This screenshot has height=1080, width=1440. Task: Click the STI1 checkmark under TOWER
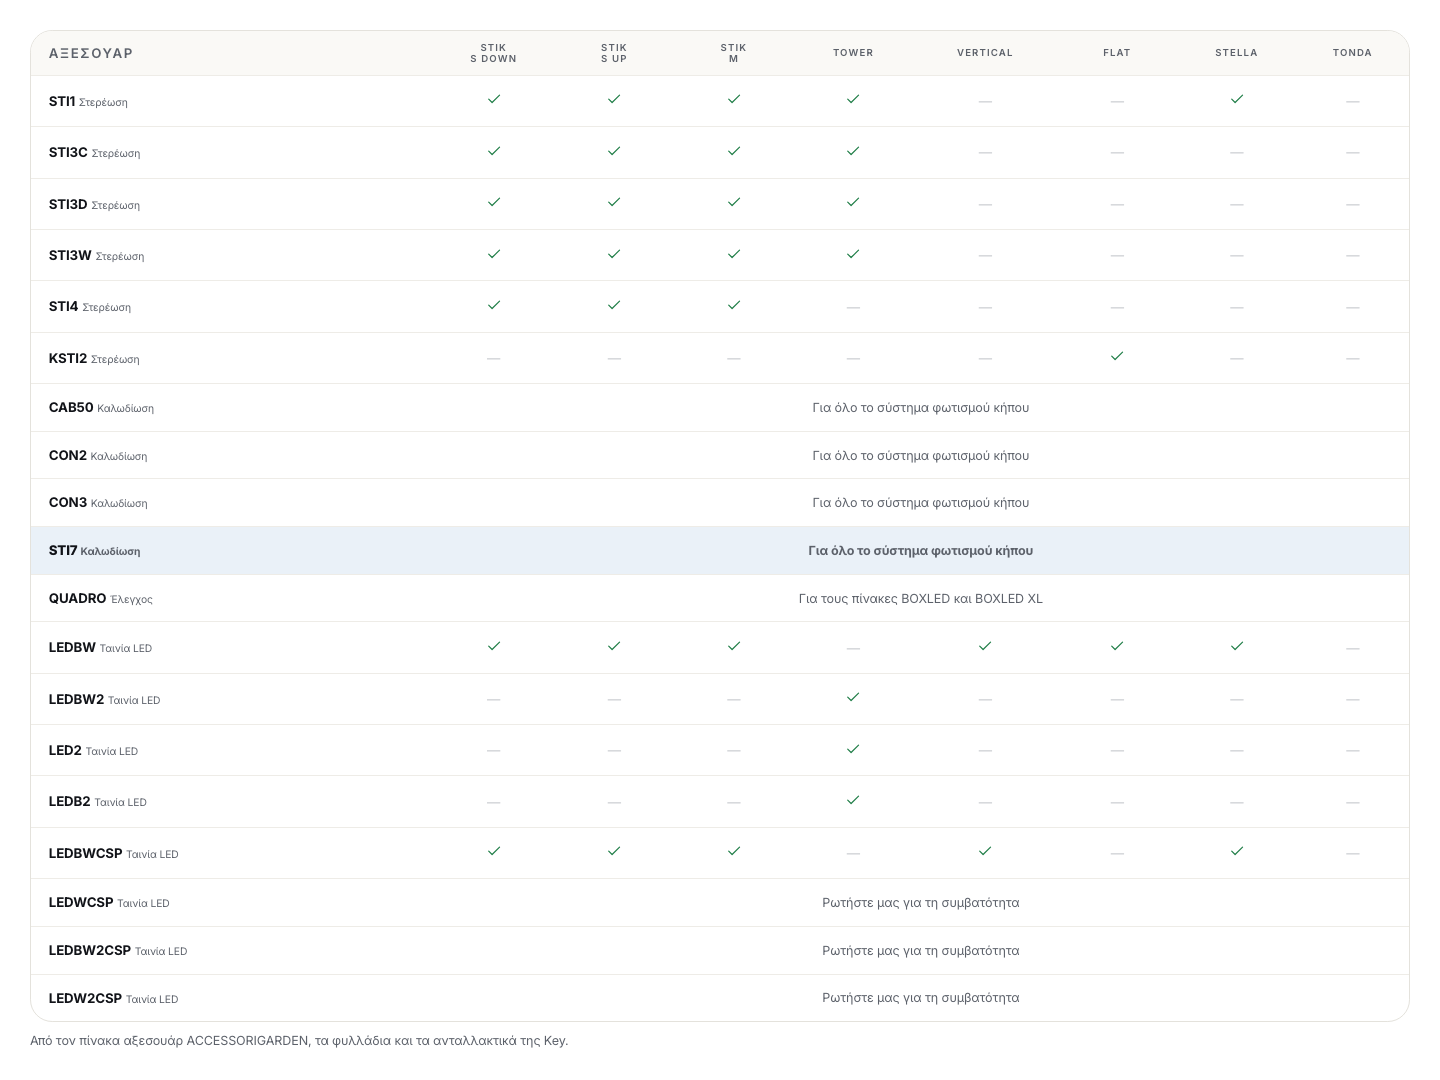(x=853, y=99)
